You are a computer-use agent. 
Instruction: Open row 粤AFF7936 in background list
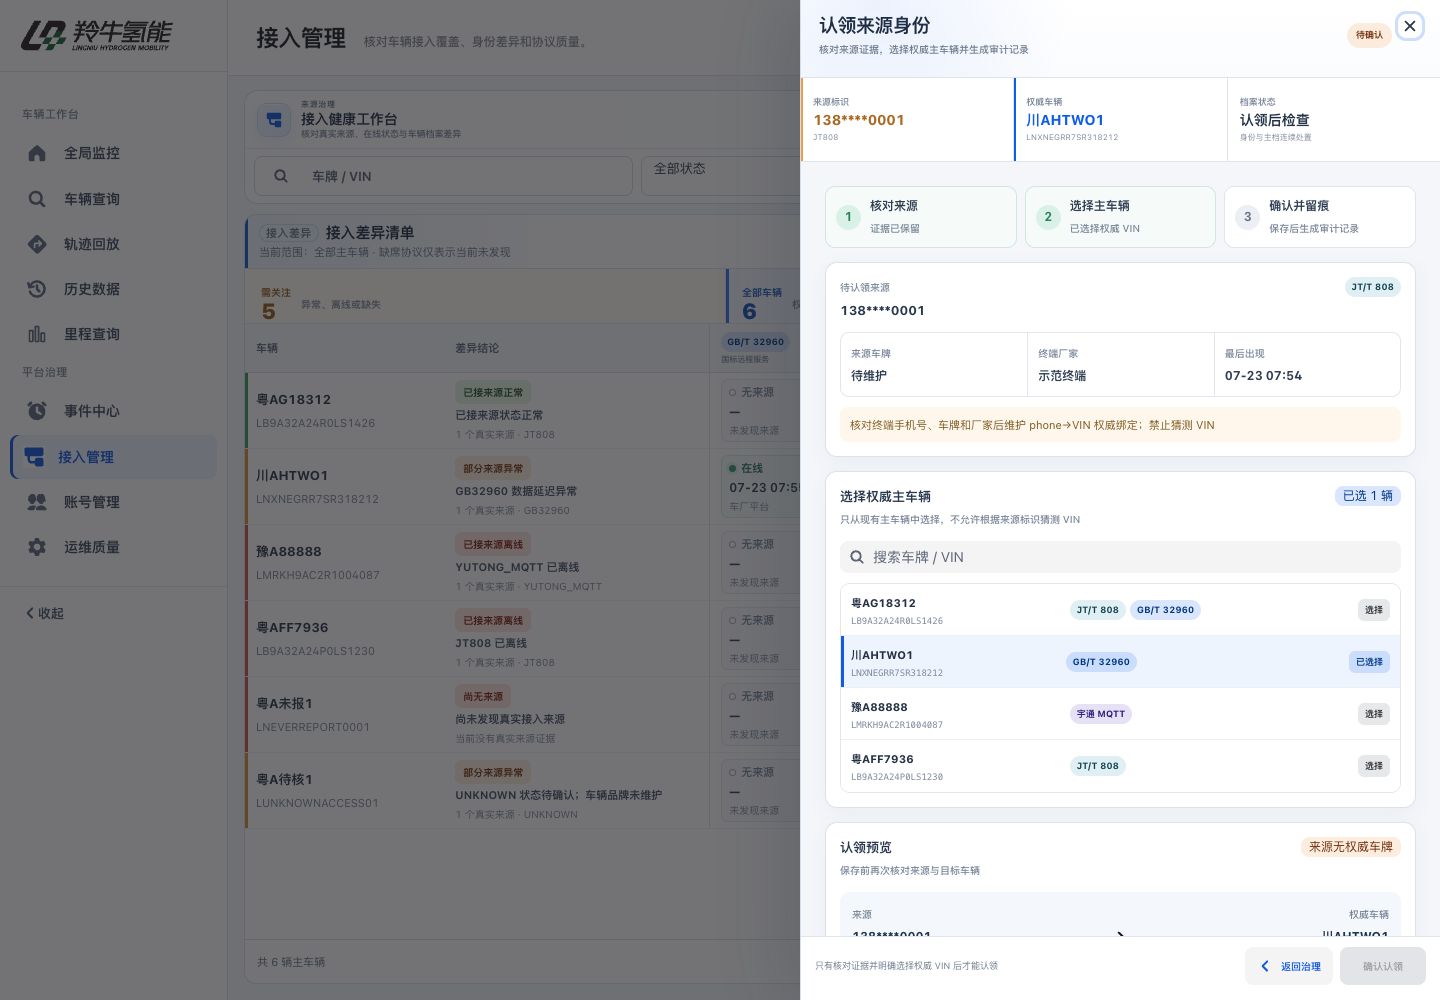[x=522, y=639]
